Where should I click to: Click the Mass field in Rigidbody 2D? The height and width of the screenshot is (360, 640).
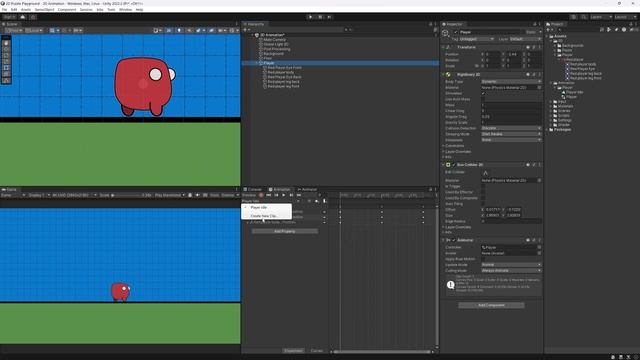[511, 105]
